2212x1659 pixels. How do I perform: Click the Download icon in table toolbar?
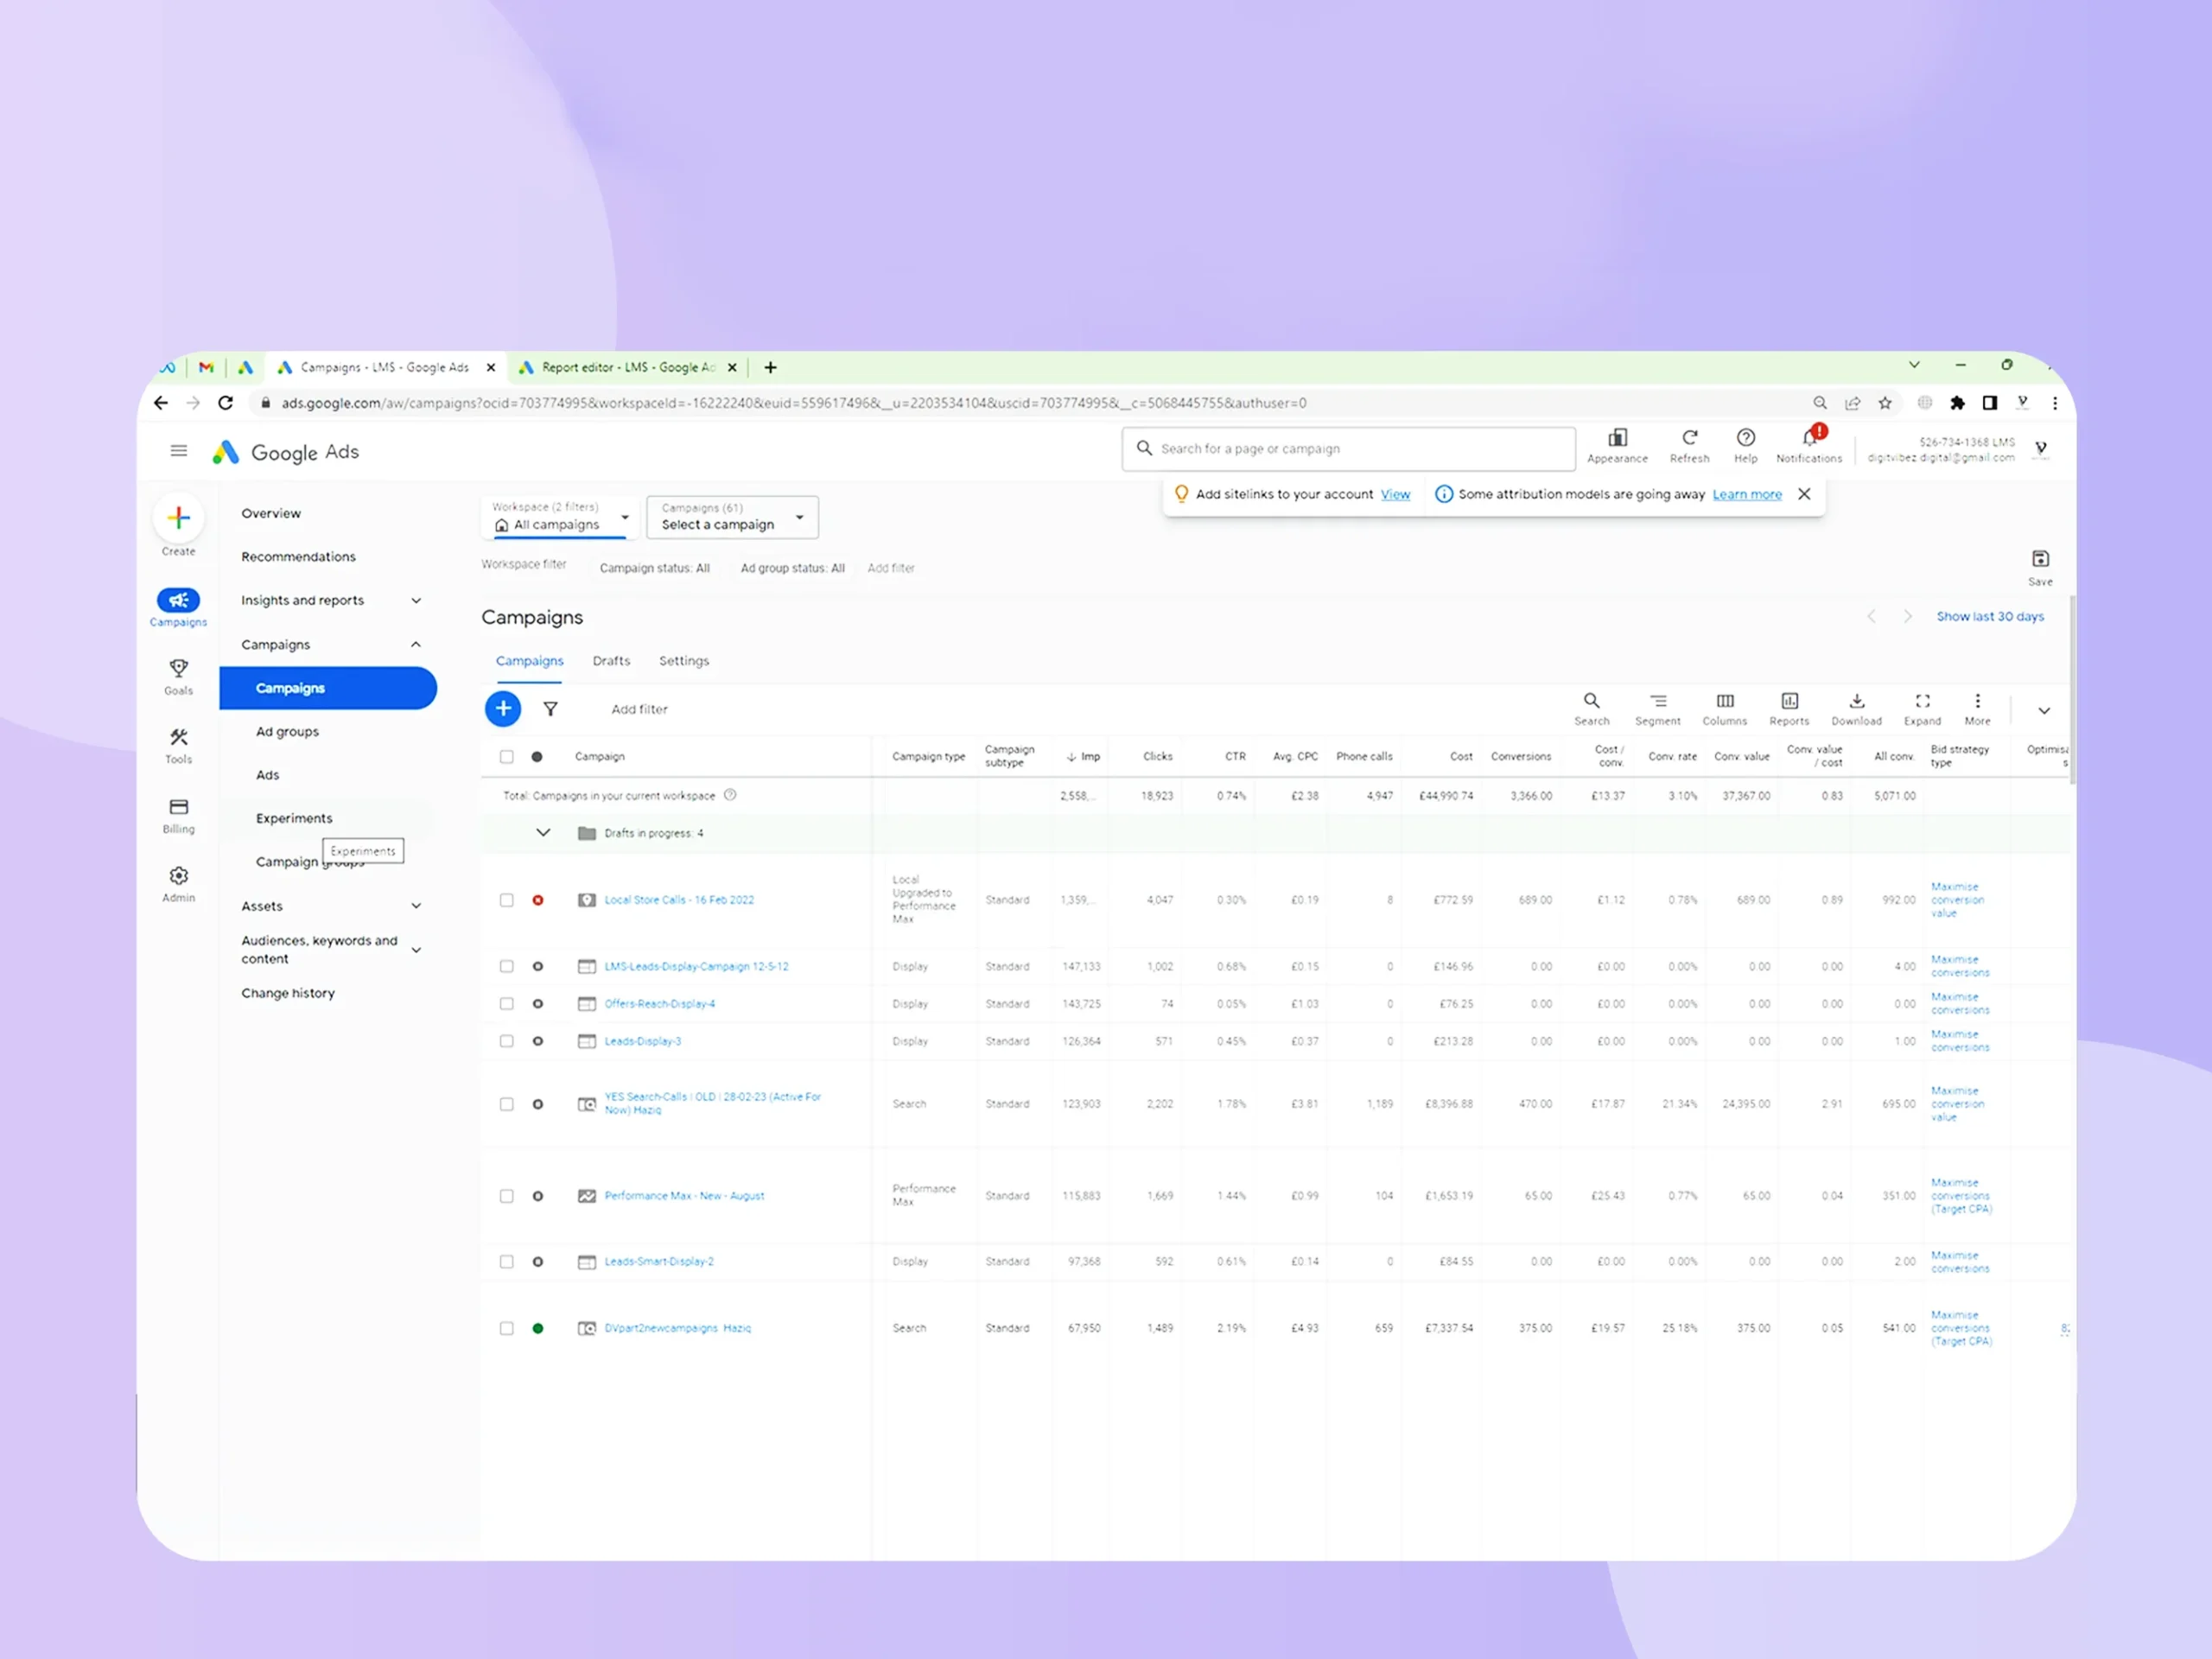click(x=1856, y=702)
